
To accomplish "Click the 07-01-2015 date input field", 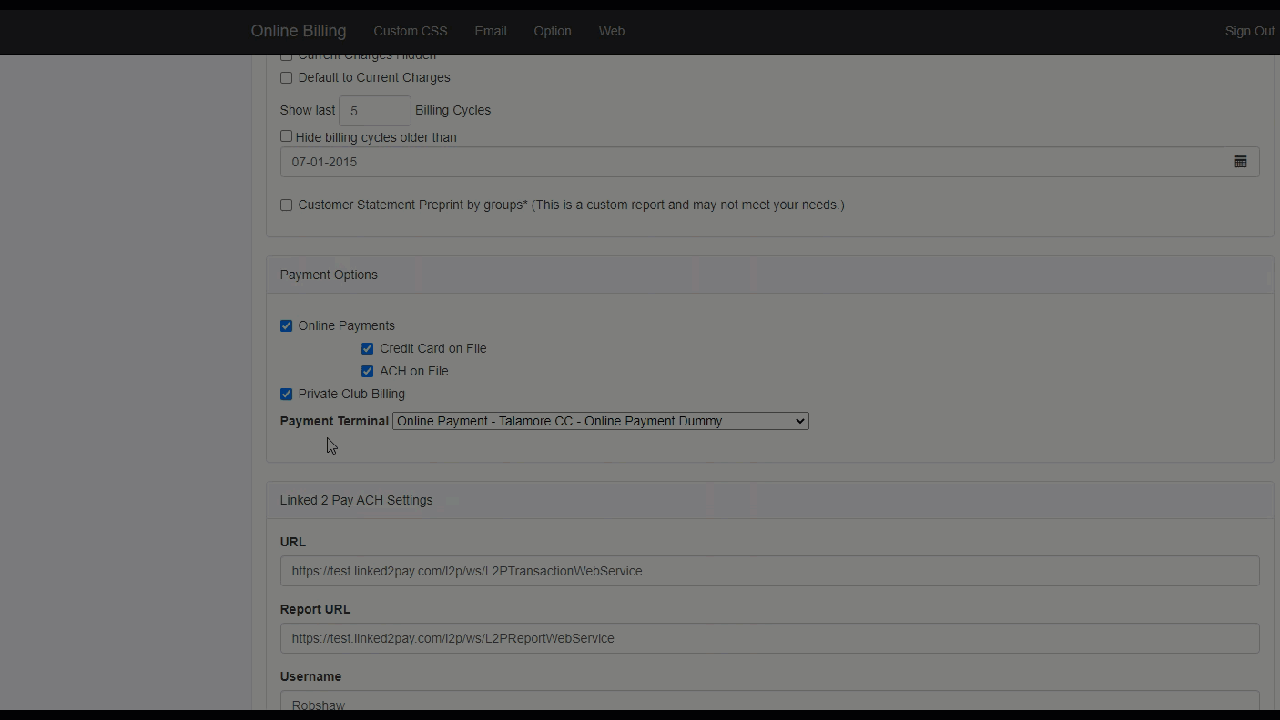I will pyautogui.click(x=750, y=162).
